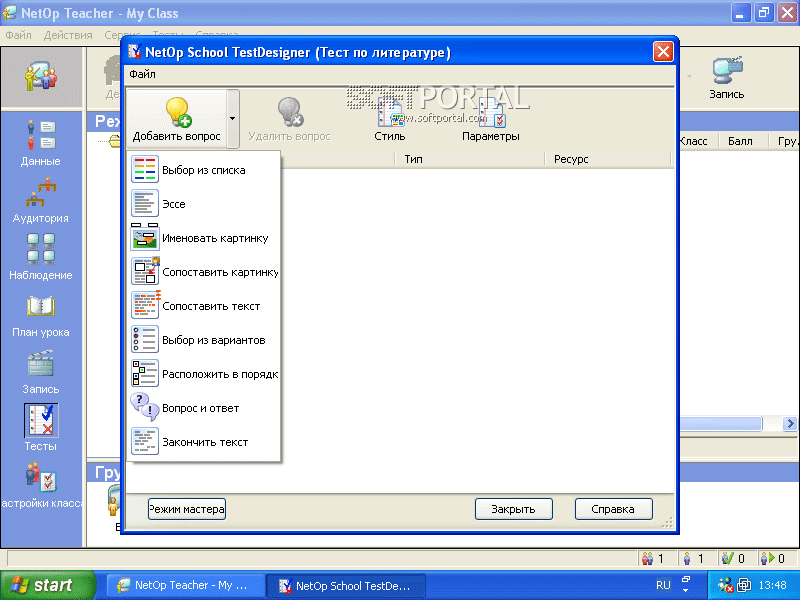Click the Режим мастера button
The height and width of the screenshot is (600, 800).
tap(187, 509)
